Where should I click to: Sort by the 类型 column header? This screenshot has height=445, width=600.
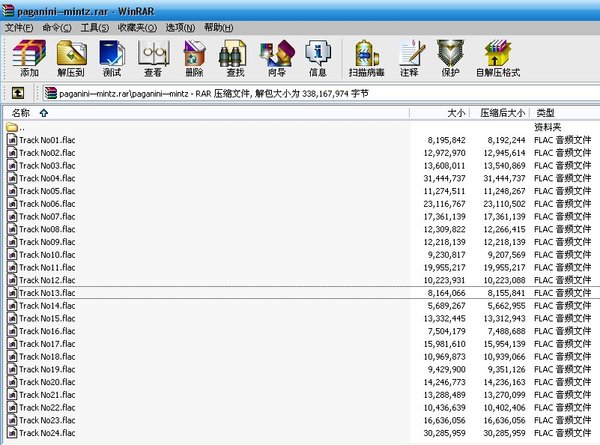(x=565, y=113)
